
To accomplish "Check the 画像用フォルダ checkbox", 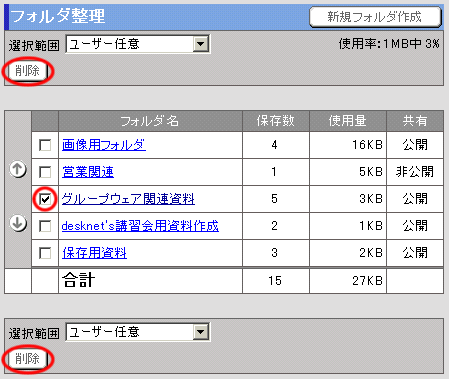I will pyautogui.click(x=45, y=145).
